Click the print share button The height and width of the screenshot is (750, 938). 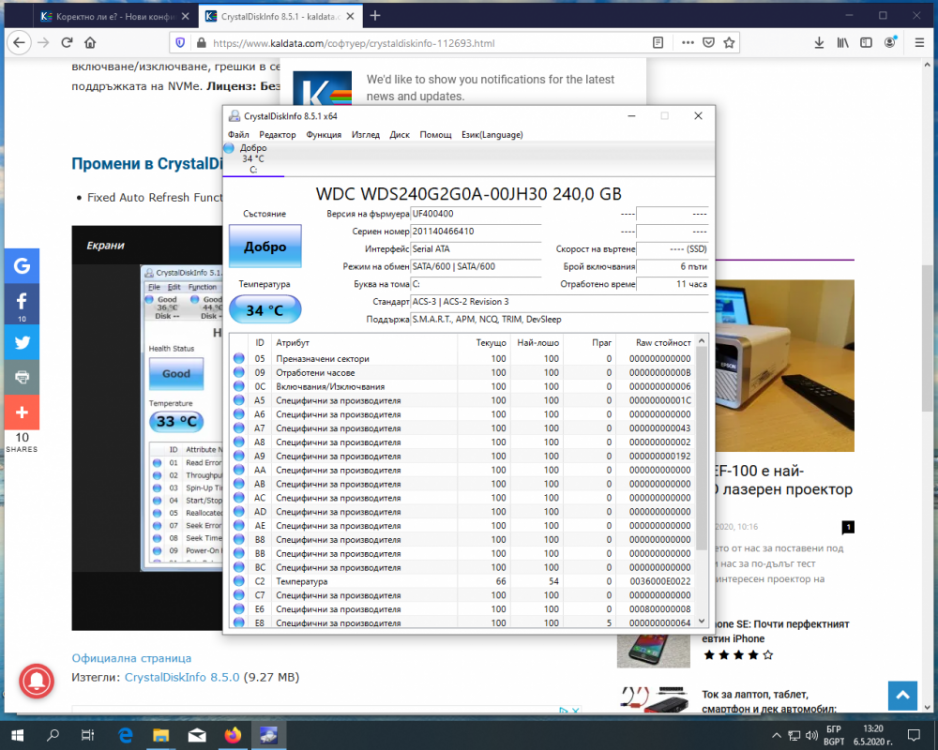coord(22,377)
